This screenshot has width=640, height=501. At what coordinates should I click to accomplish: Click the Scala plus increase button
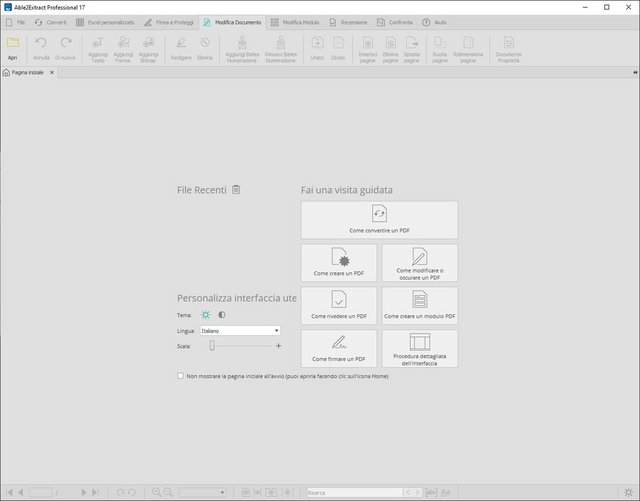pyautogui.click(x=278, y=346)
